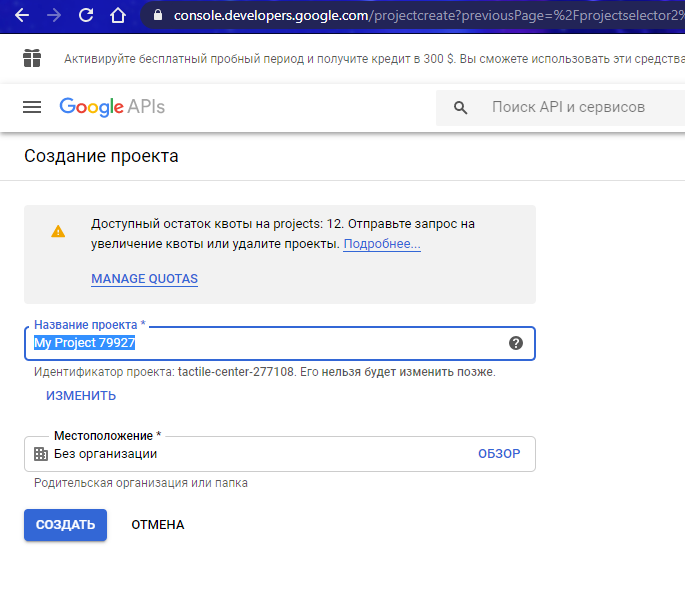This screenshot has width=685, height=600.
Task: Reload the page with refresh icon
Action: (x=86, y=15)
